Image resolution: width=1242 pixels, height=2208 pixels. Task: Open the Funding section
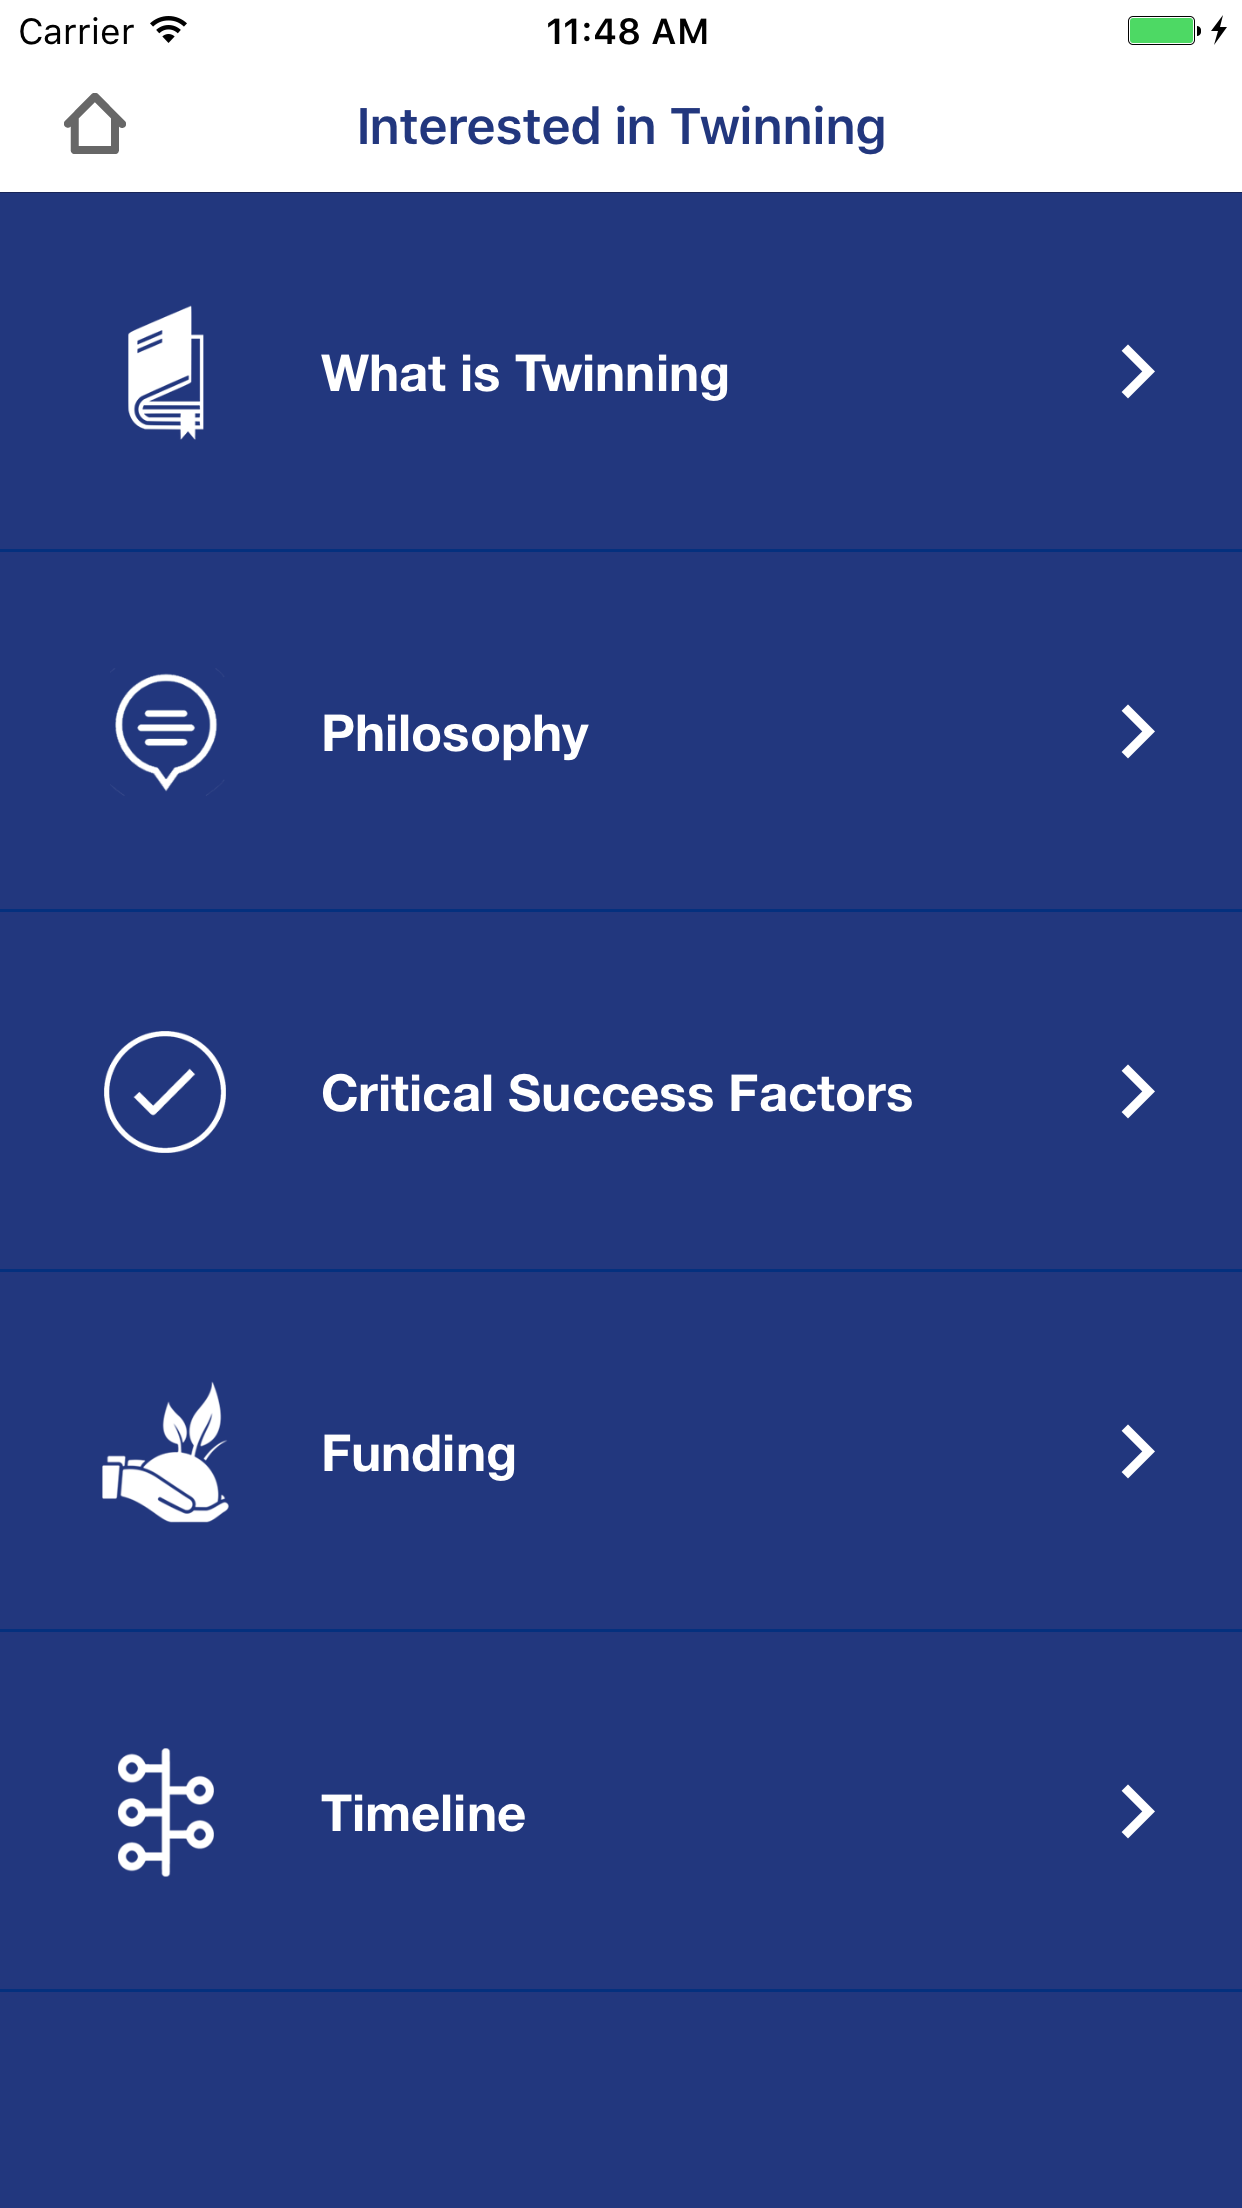[x=419, y=1454]
